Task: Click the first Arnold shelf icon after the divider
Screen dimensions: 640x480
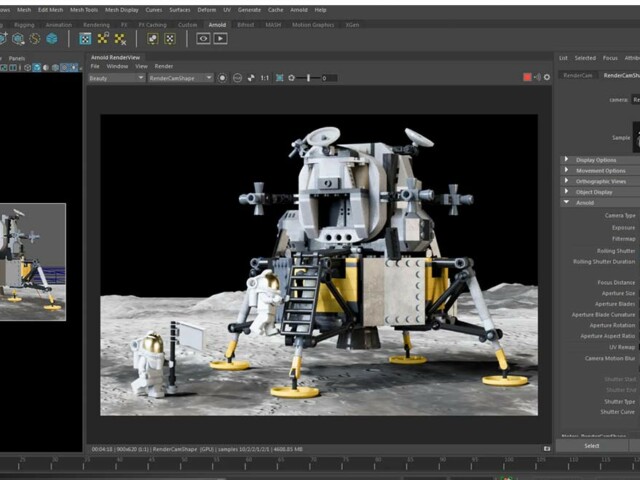Action: pyautogui.click(x=85, y=38)
